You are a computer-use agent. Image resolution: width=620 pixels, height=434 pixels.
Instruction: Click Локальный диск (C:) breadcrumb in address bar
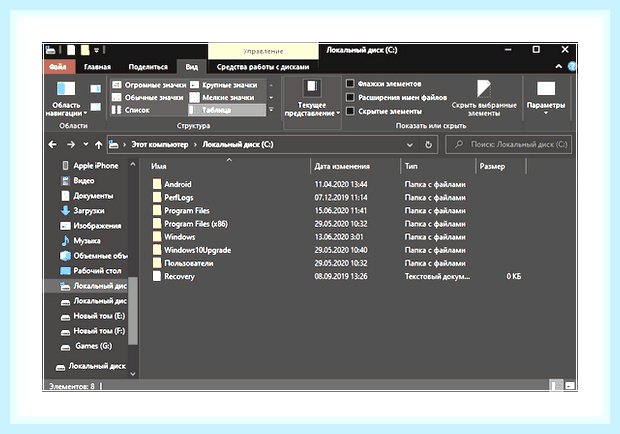pyautogui.click(x=238, y=145)
